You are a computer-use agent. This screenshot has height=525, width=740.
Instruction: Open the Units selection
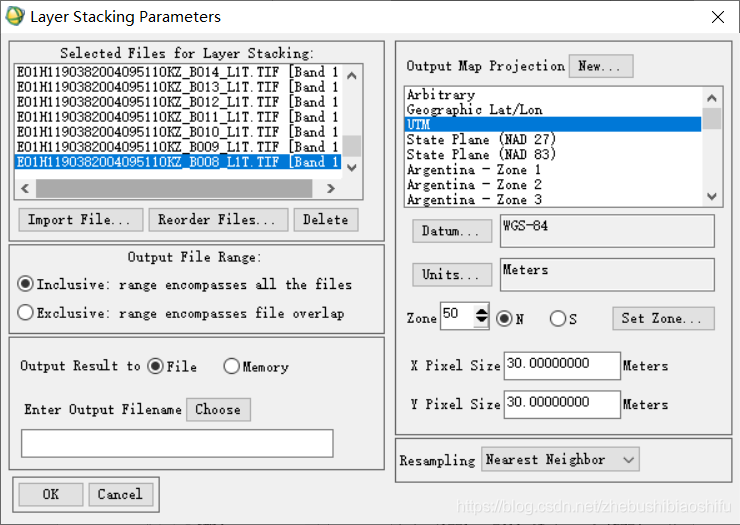(452, 275)
